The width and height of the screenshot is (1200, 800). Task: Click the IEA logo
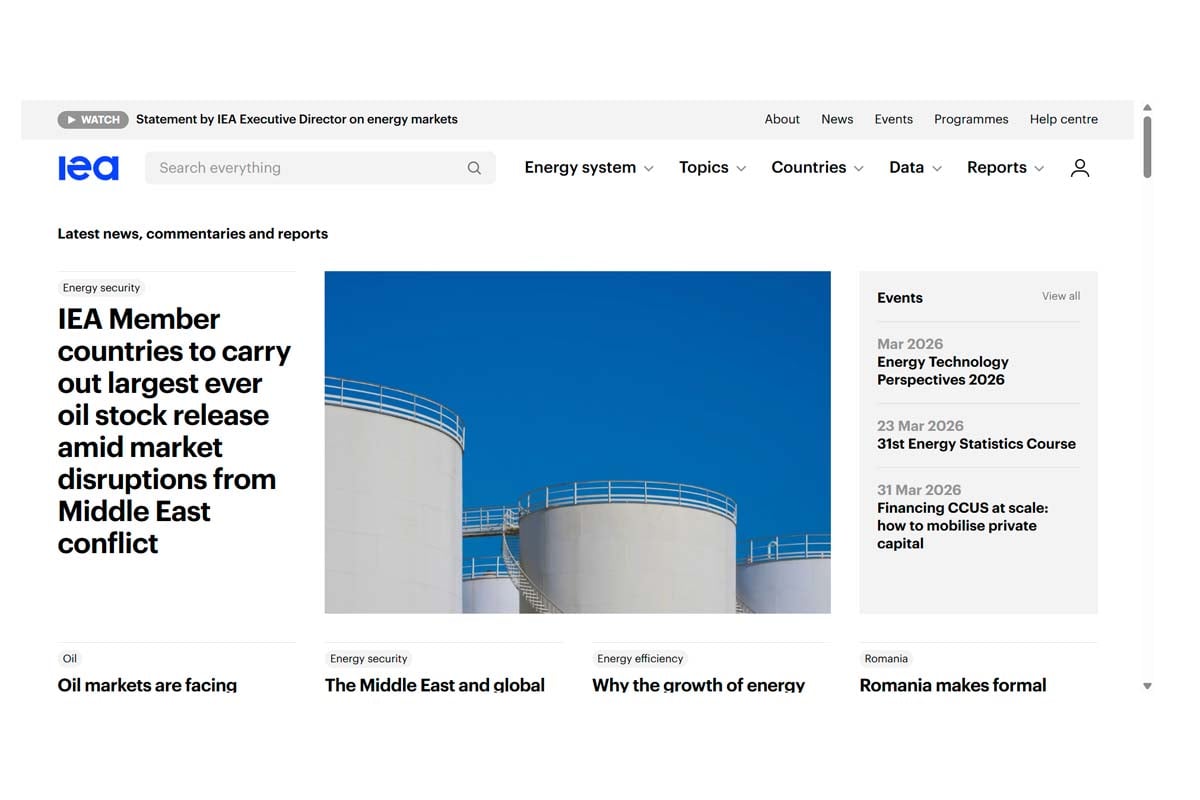point(88,167)
